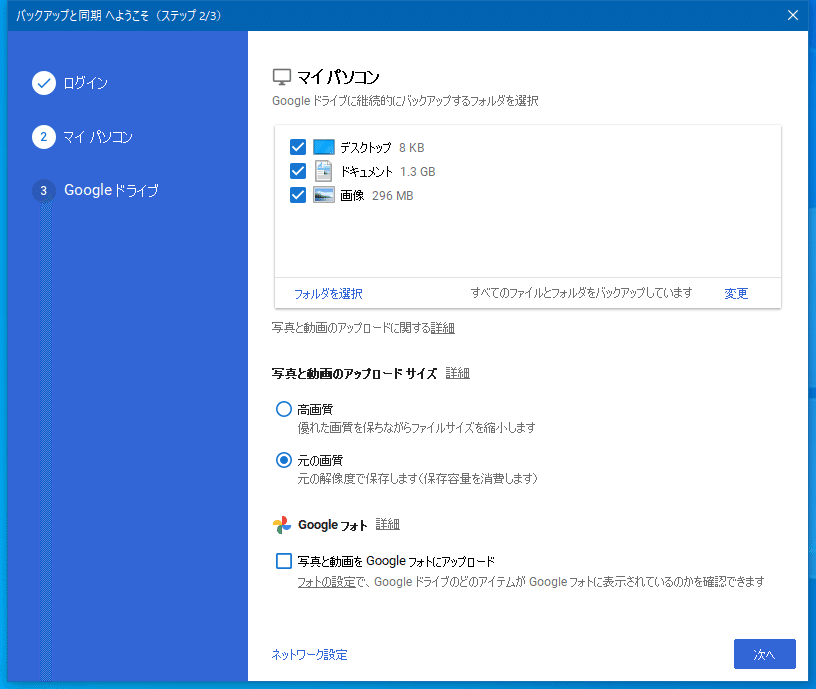Click the 変更 link for backup settings
Image resolution: width=816 pixels, height=689 pixels.
(735, 293)
